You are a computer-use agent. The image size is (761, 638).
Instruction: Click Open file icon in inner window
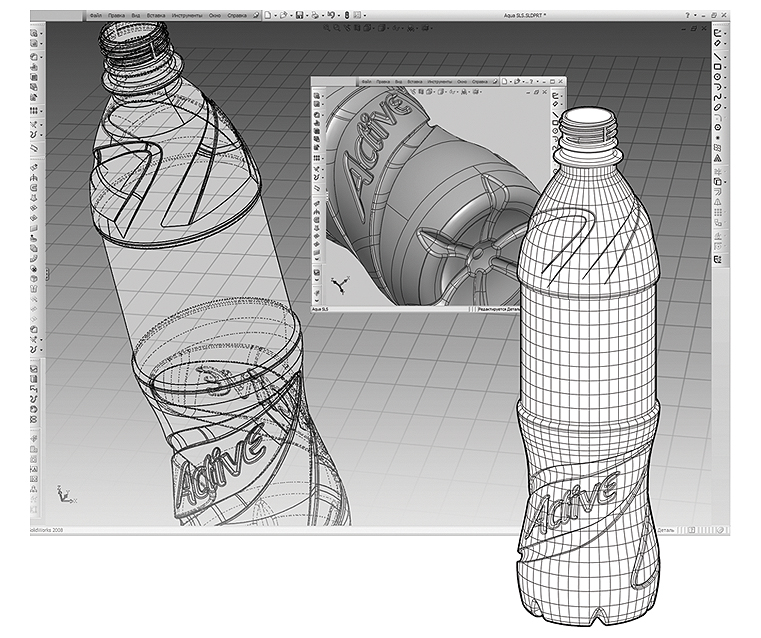tap(517, 82)
